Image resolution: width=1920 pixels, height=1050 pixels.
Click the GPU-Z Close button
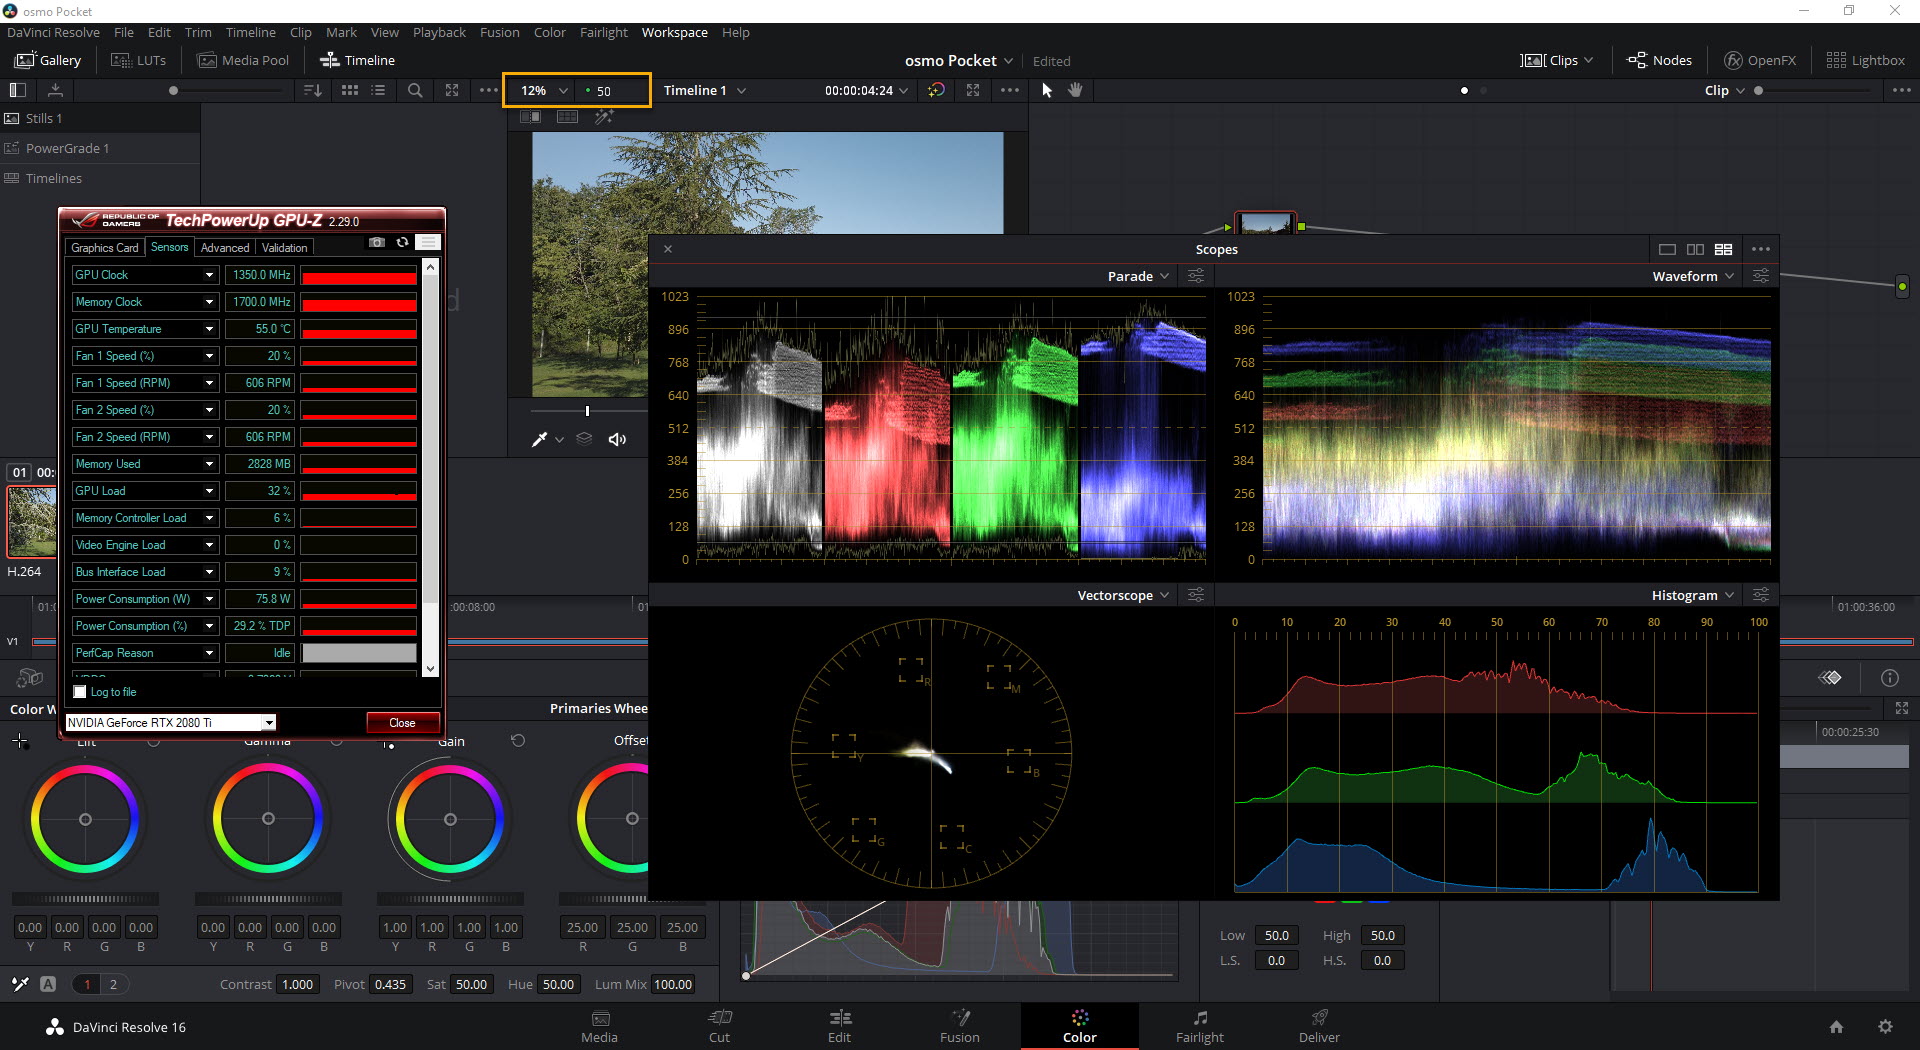pos(402,722)
